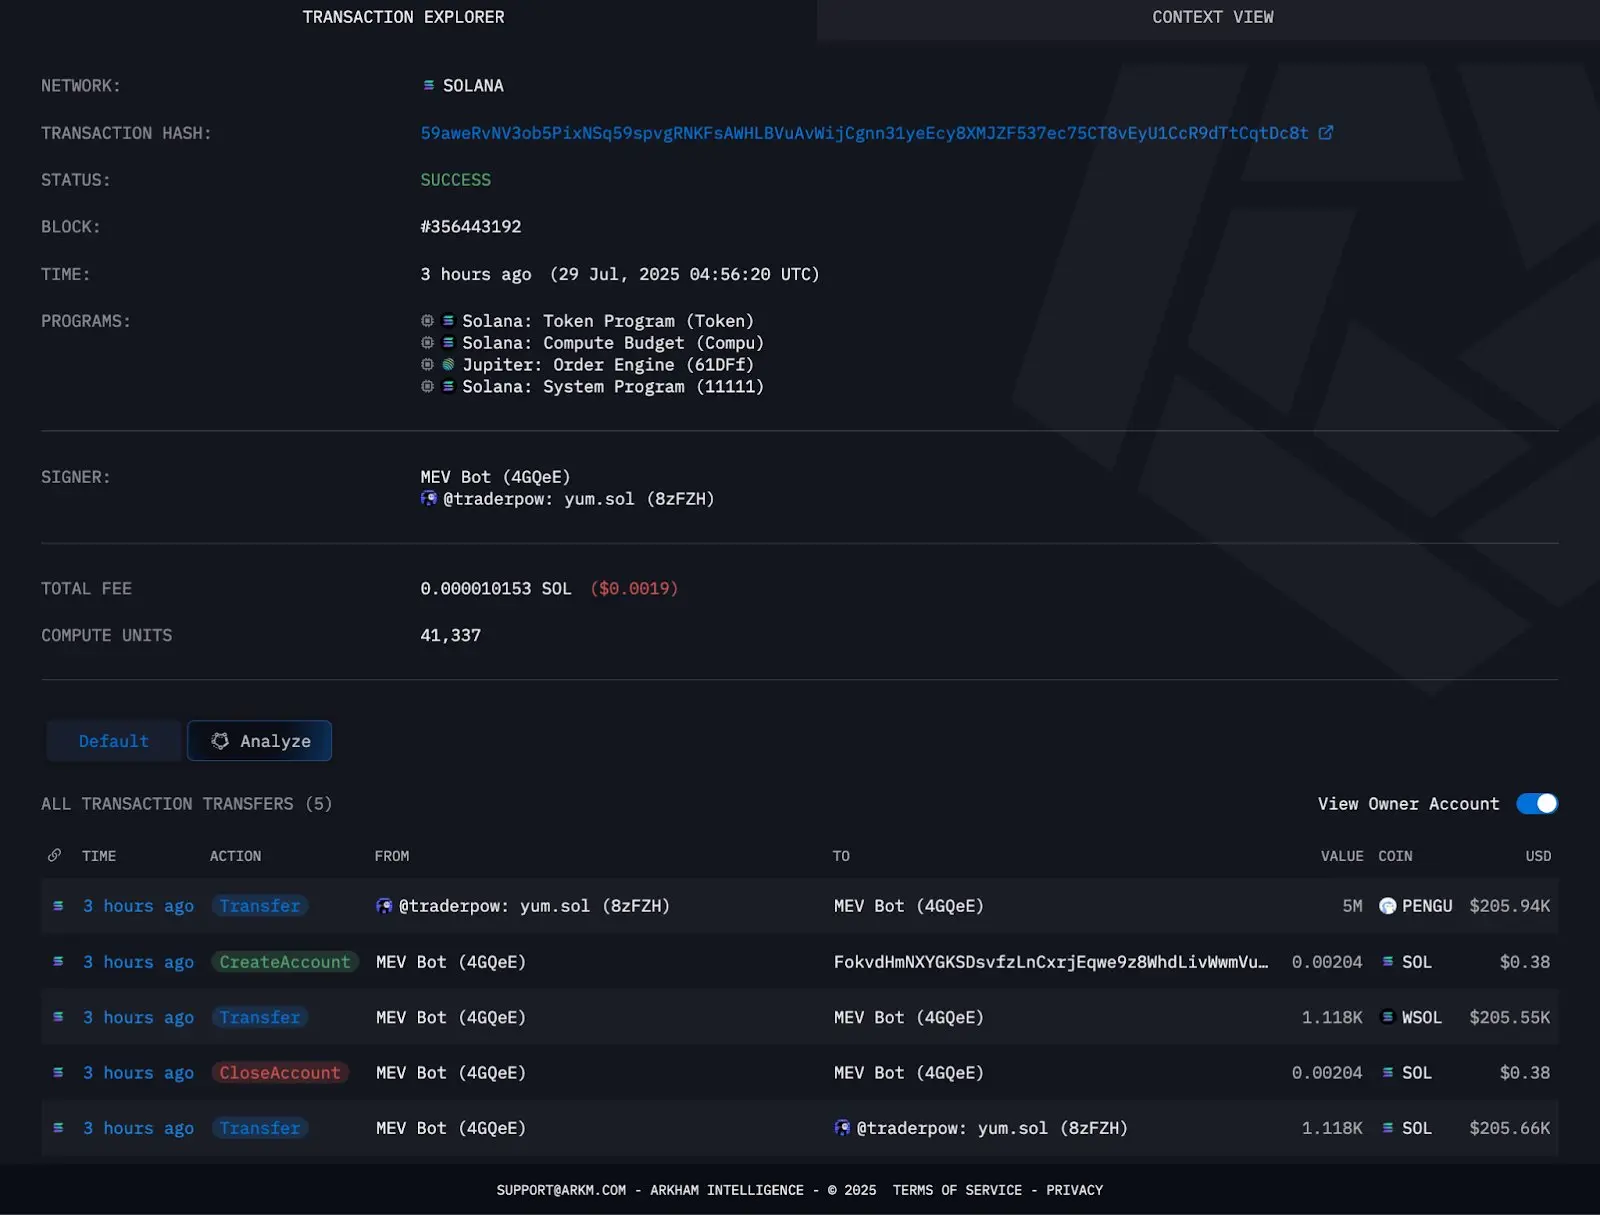Click the Transfer tag in the WSOL row

coord(260,1017)
